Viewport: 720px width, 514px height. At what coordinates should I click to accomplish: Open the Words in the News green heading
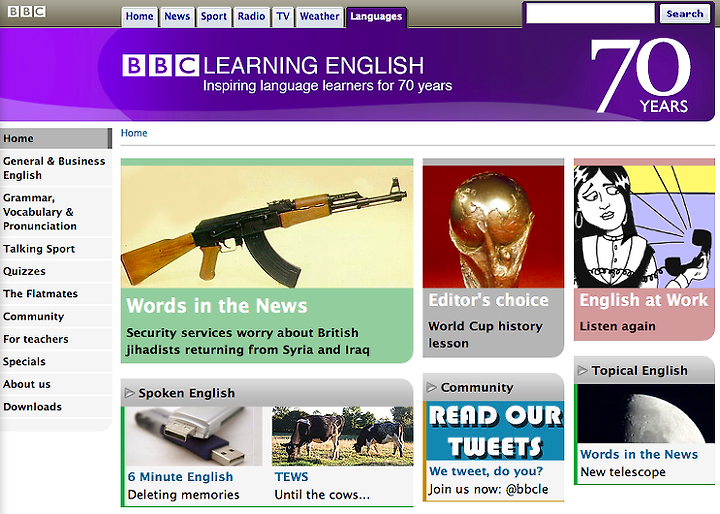pos(217,305)
